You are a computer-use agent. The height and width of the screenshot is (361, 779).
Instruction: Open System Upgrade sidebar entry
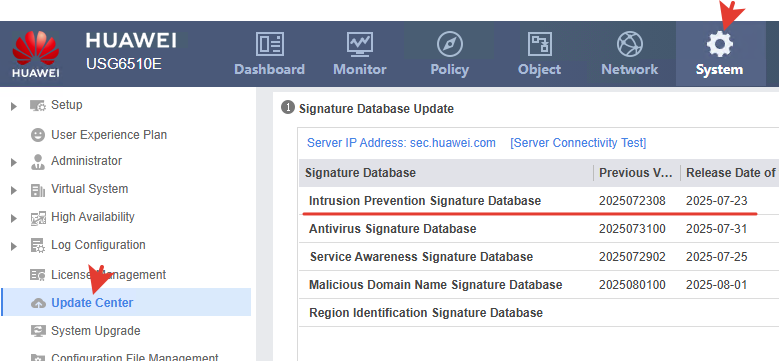pos(95,331)
